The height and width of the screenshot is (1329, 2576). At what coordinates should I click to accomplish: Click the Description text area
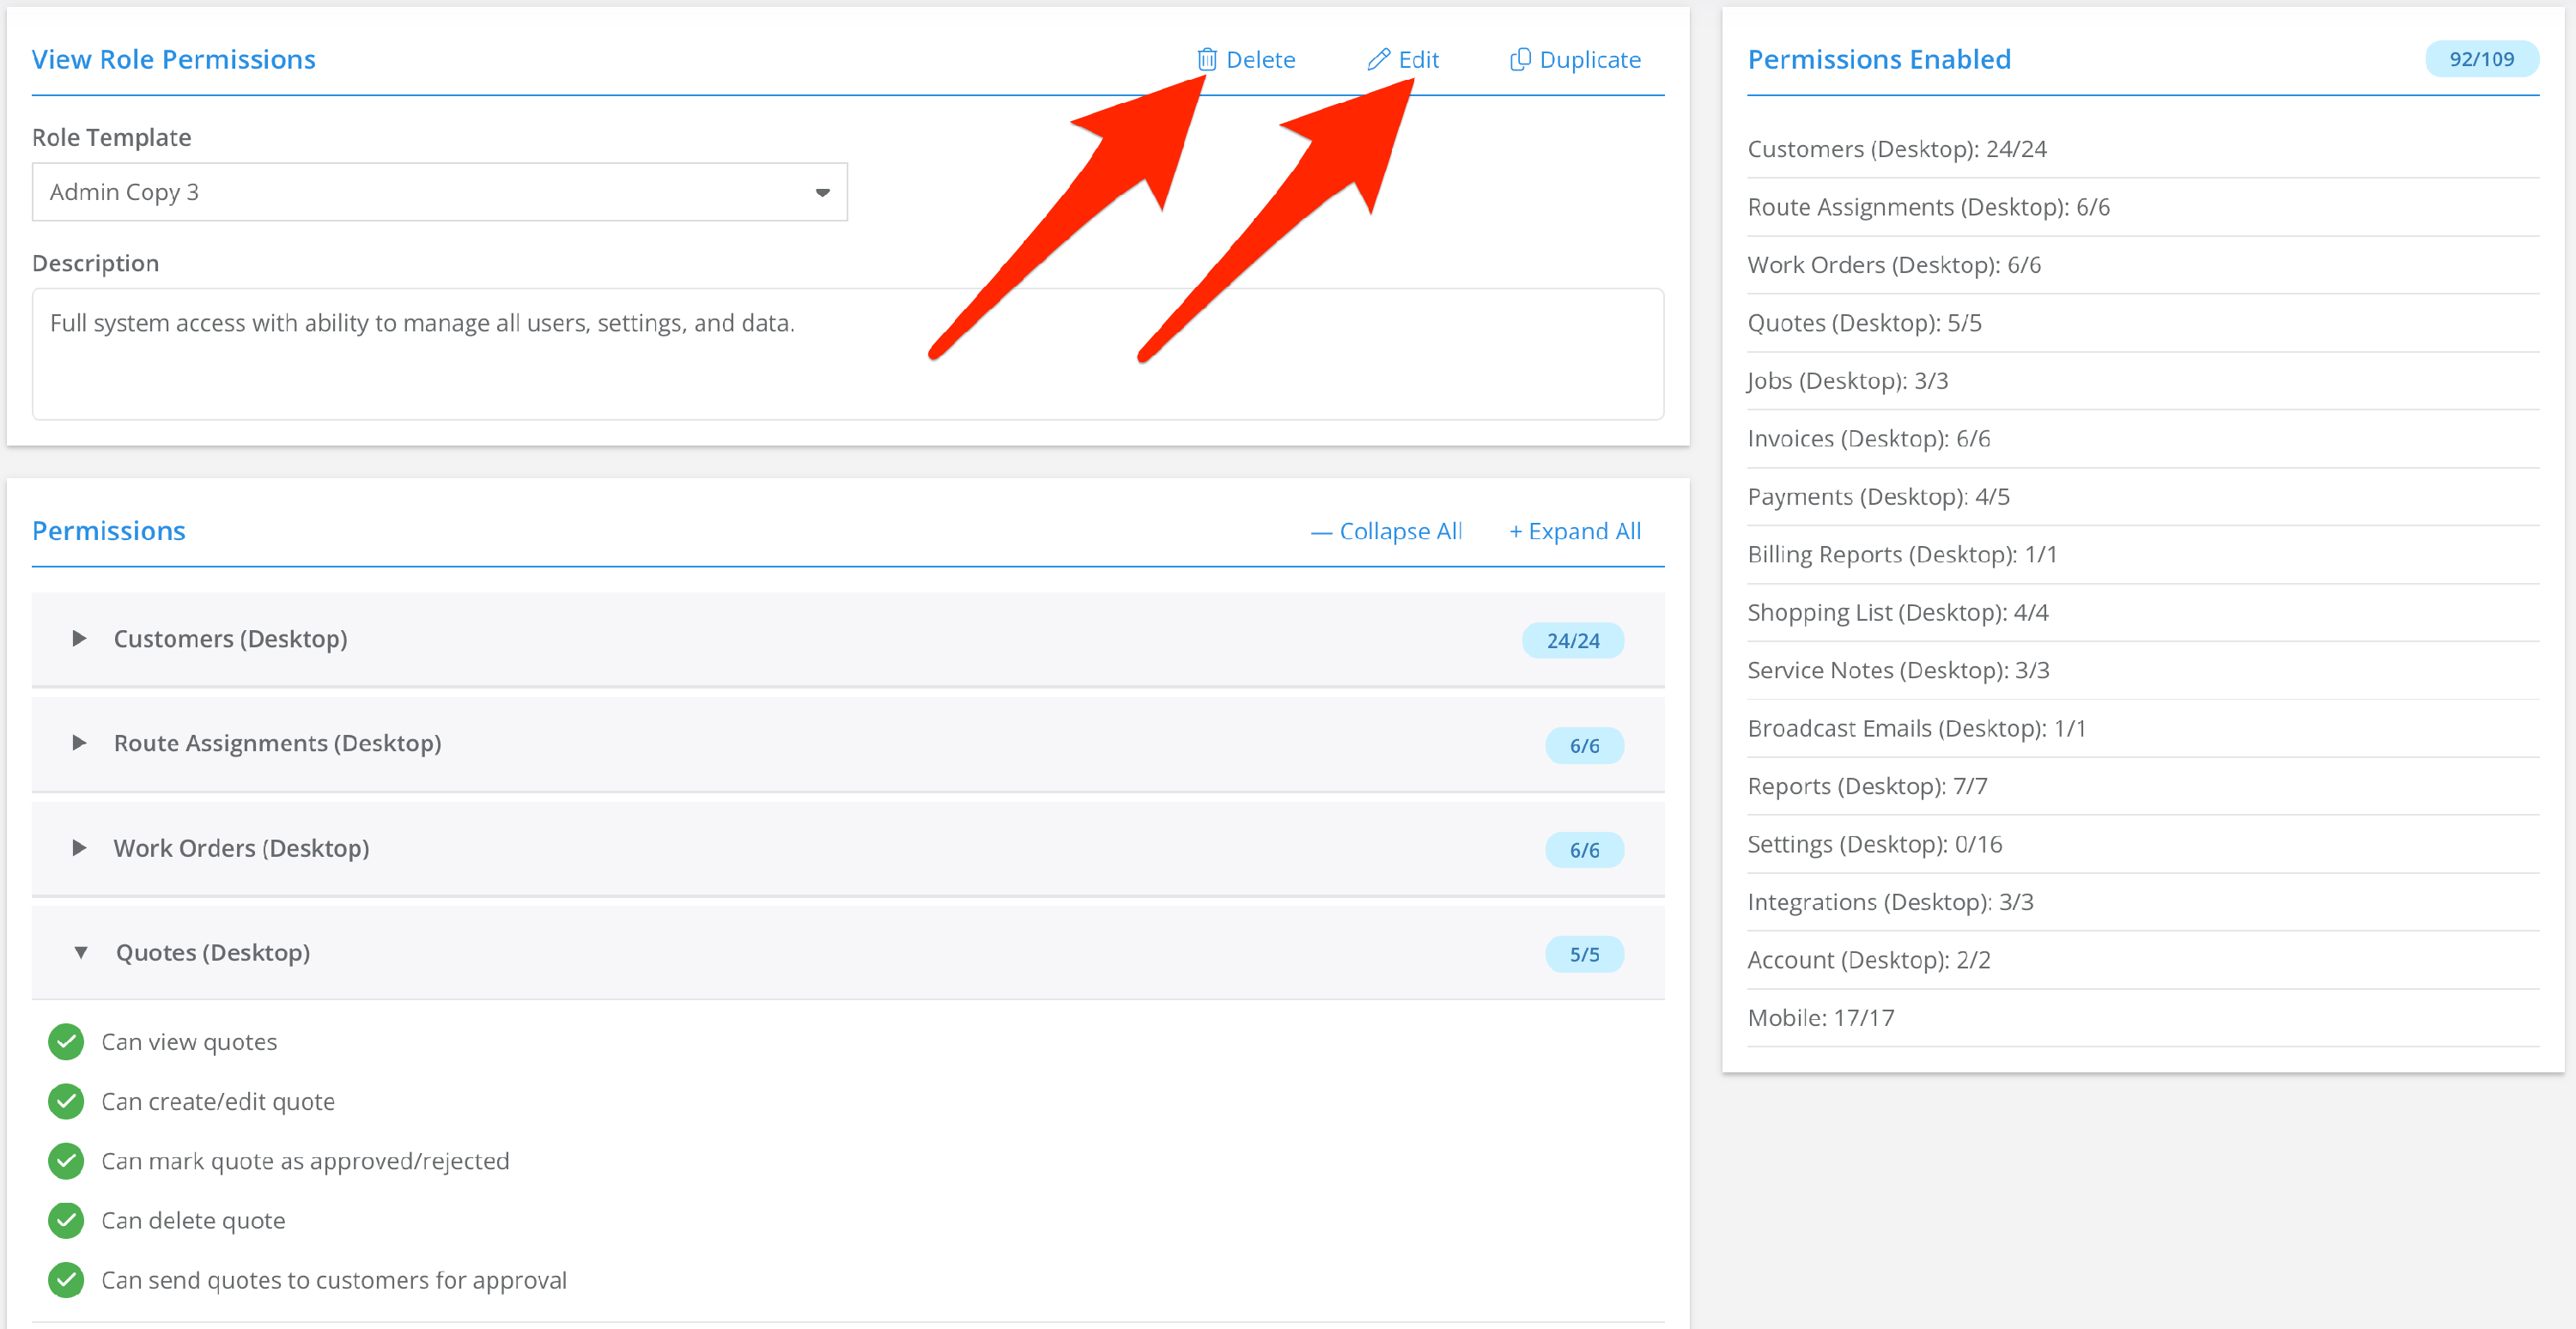coord(847,354)
